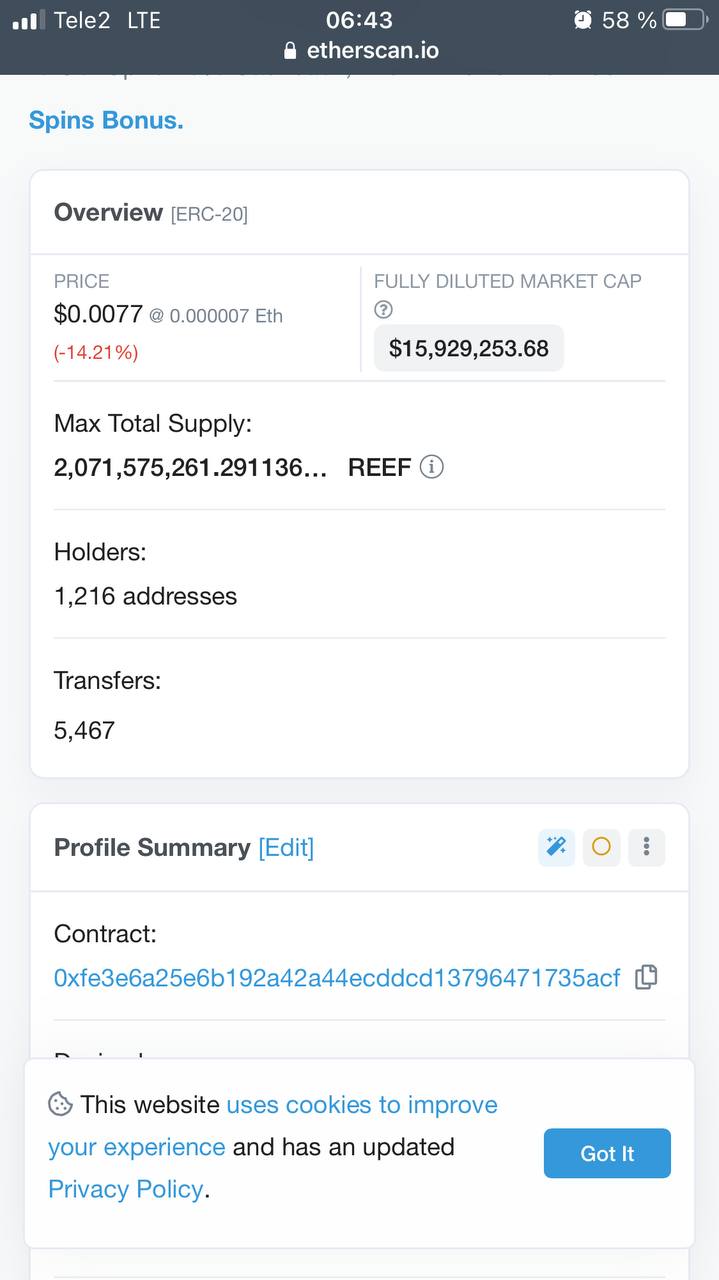Tap the truncated max total supply number

click(x=190, y=467)
